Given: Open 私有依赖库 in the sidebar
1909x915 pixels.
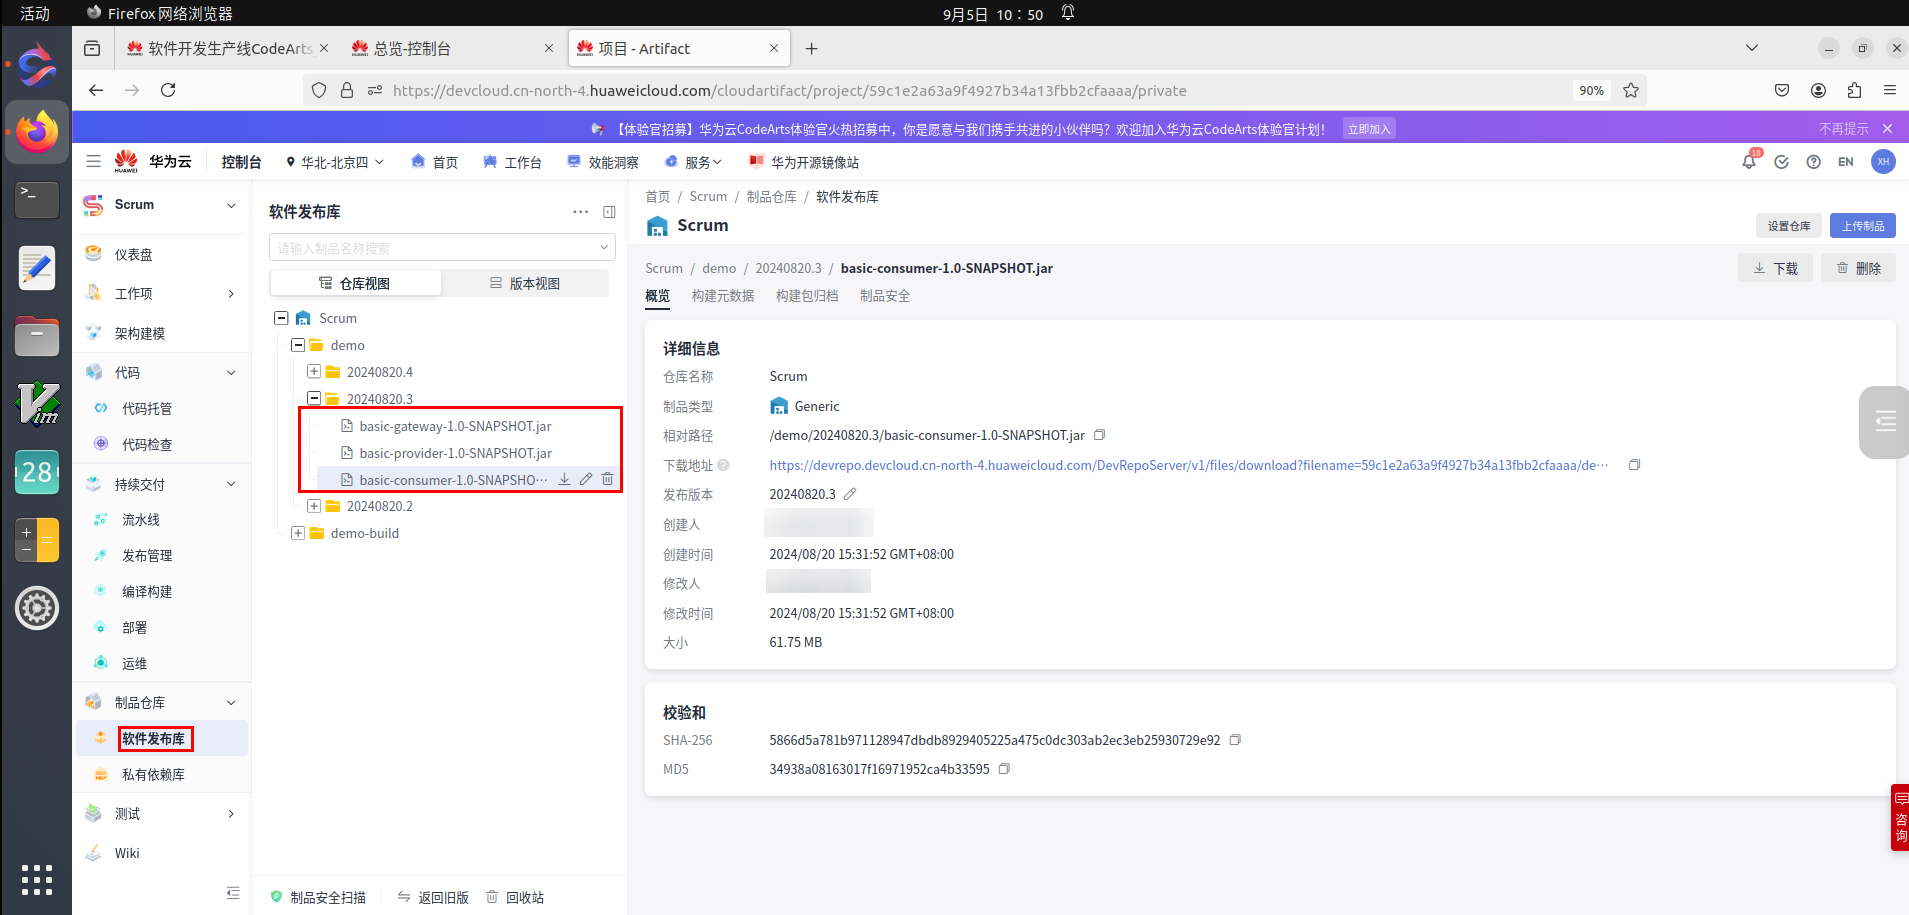Looking at the screenshot, I should [153, 774].
